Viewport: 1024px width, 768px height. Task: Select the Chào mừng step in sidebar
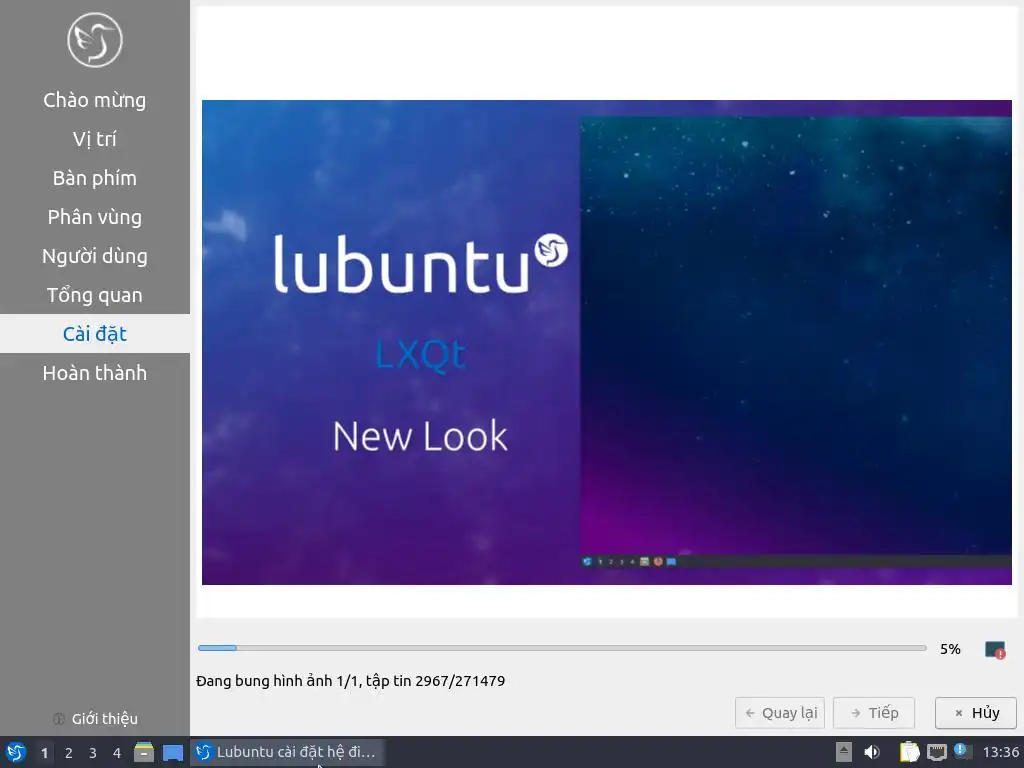coord(95,100)
